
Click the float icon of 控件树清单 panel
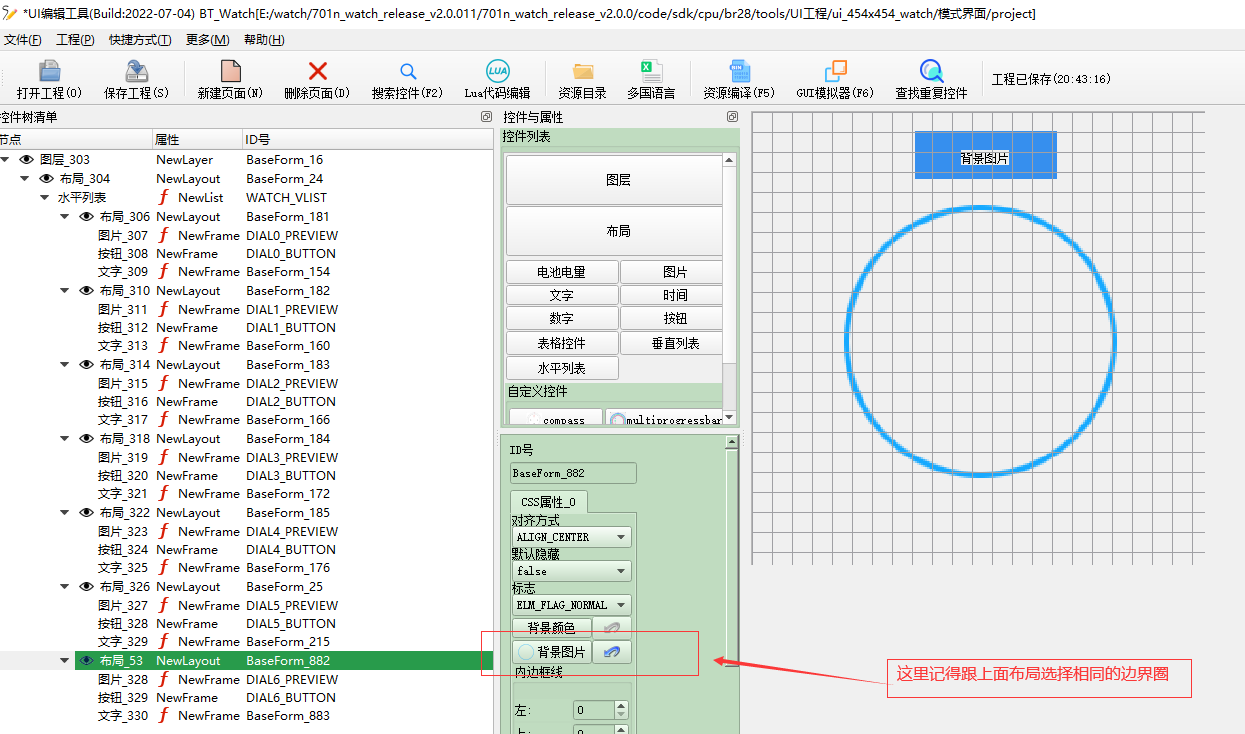pyautogui.click(x=486, y=117)
